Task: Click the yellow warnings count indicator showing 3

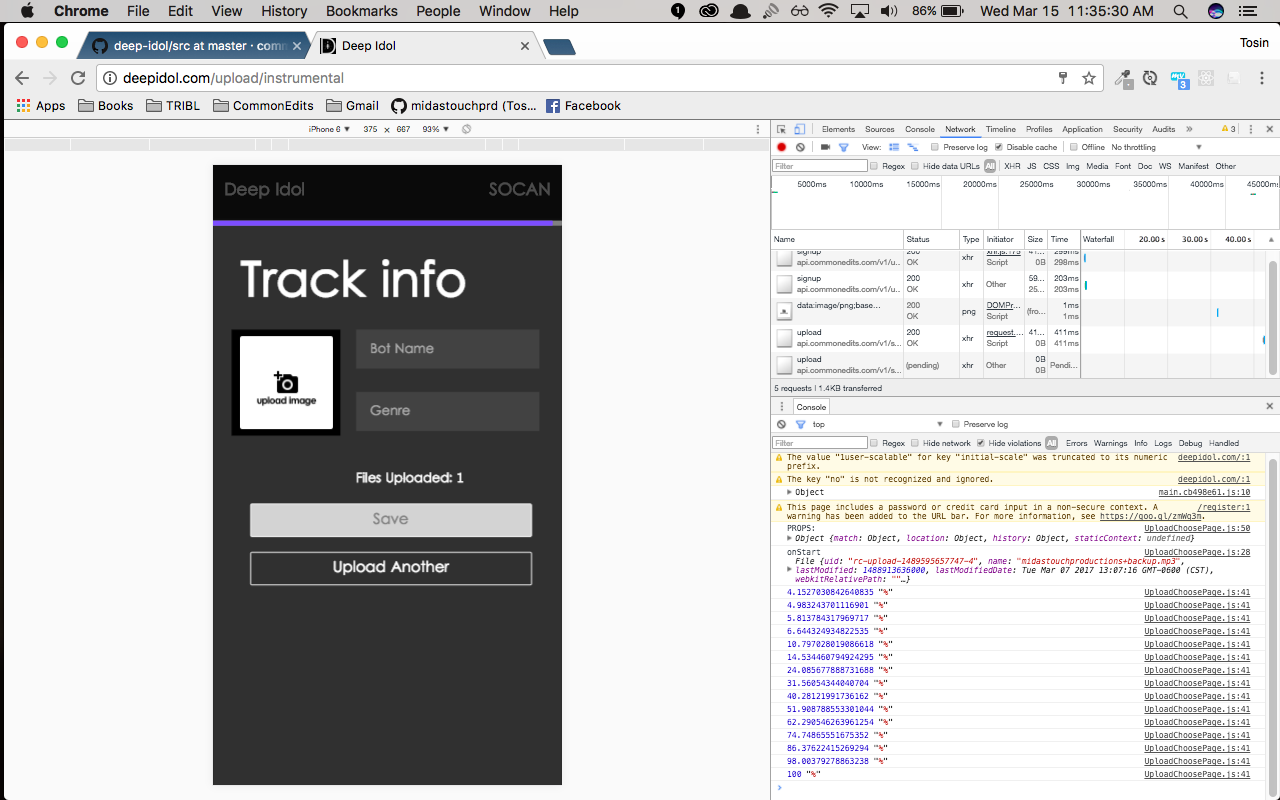Action: pos(1229,129)
